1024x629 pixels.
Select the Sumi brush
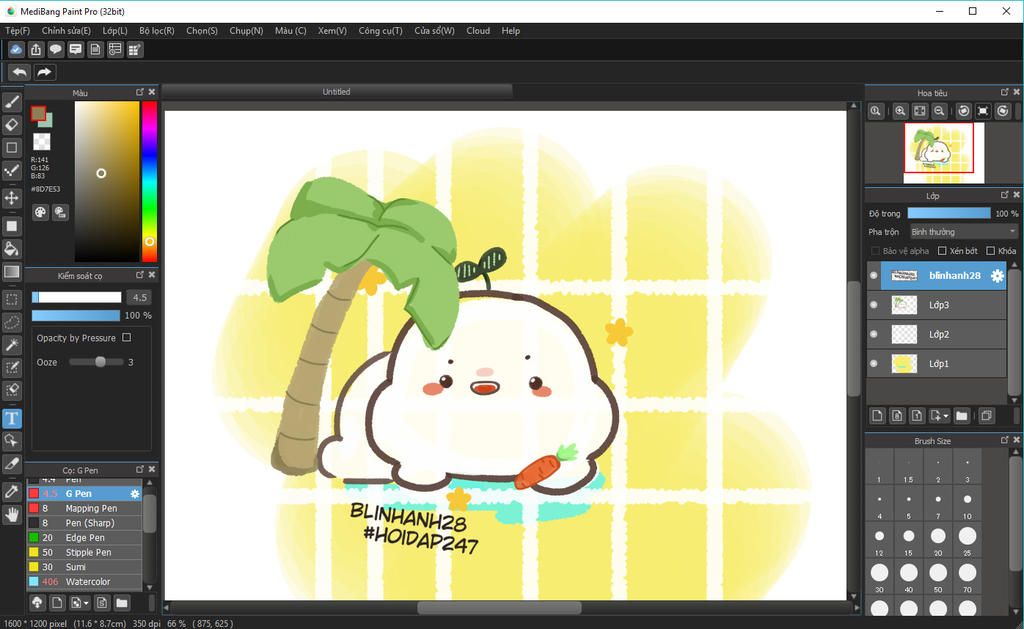click(x=84, y=567)
